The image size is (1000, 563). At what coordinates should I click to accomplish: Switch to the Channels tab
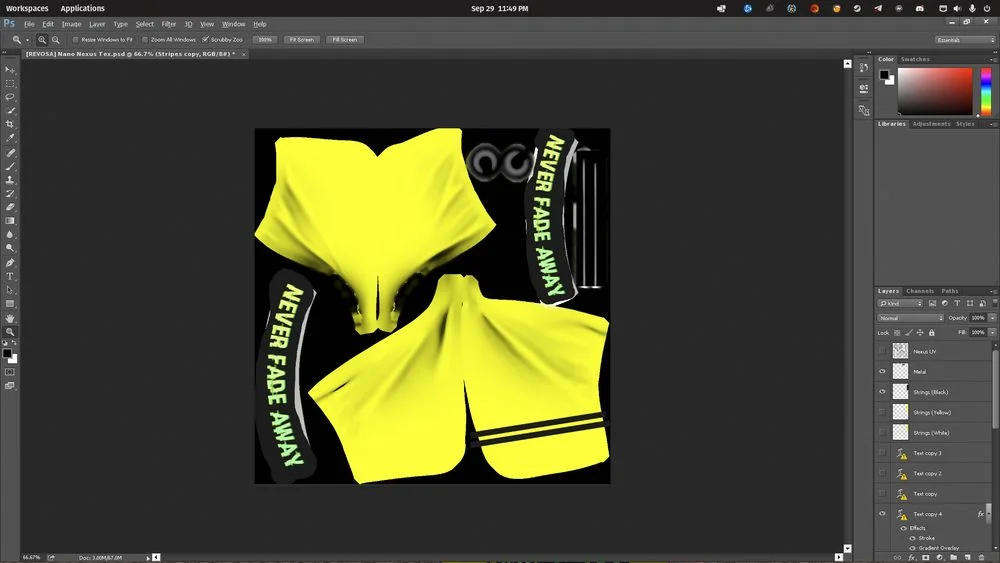click(x=920, y=291)
